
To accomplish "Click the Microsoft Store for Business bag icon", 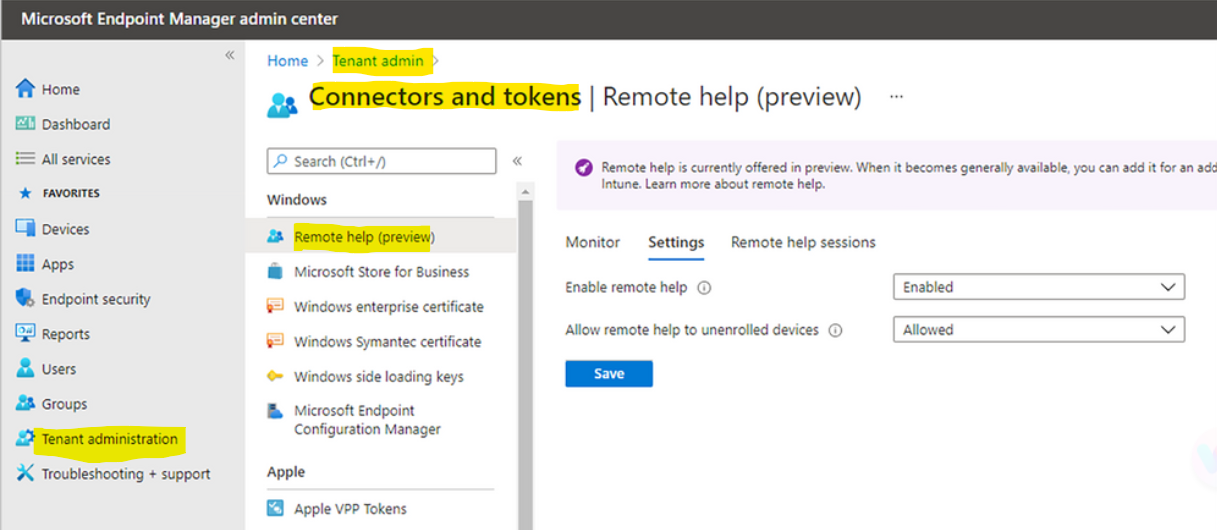I will (275, 271).
